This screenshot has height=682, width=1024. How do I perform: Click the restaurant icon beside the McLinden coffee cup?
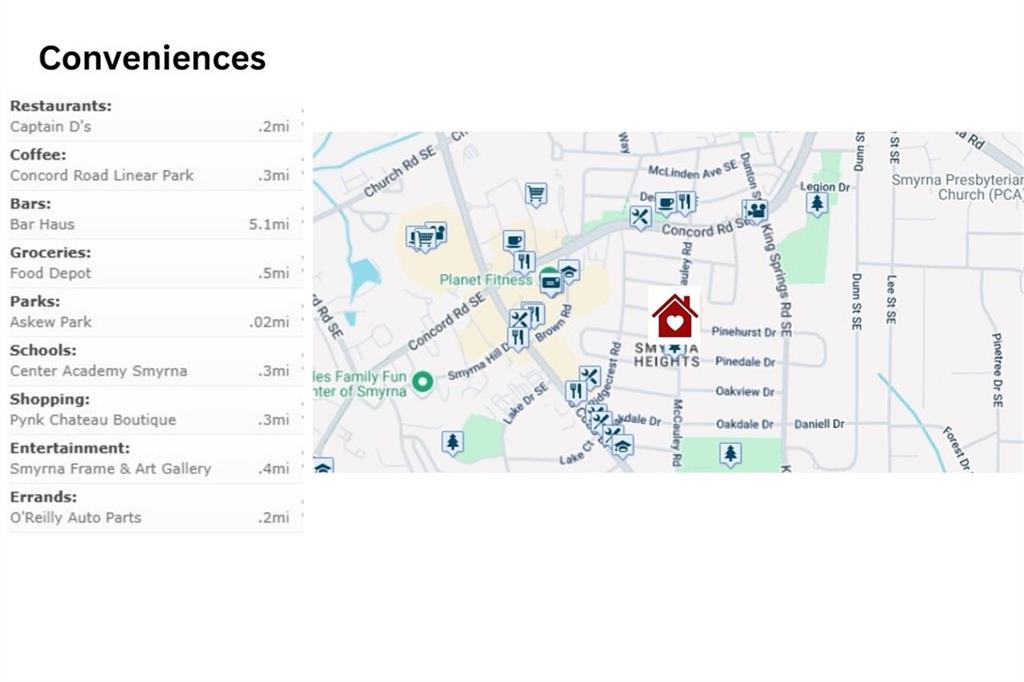[x=684, y=202]
